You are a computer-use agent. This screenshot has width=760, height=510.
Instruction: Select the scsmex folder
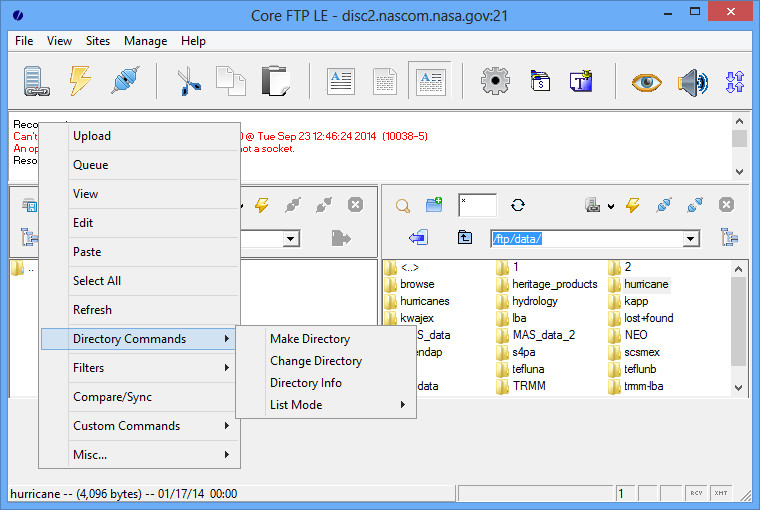[x=635, y=352]
